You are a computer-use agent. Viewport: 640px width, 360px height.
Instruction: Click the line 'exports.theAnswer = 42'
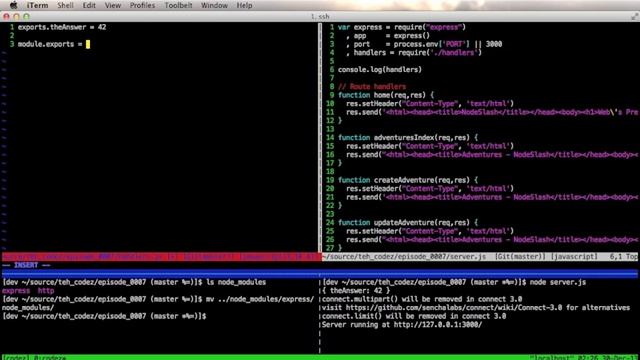tap(62, 27)
